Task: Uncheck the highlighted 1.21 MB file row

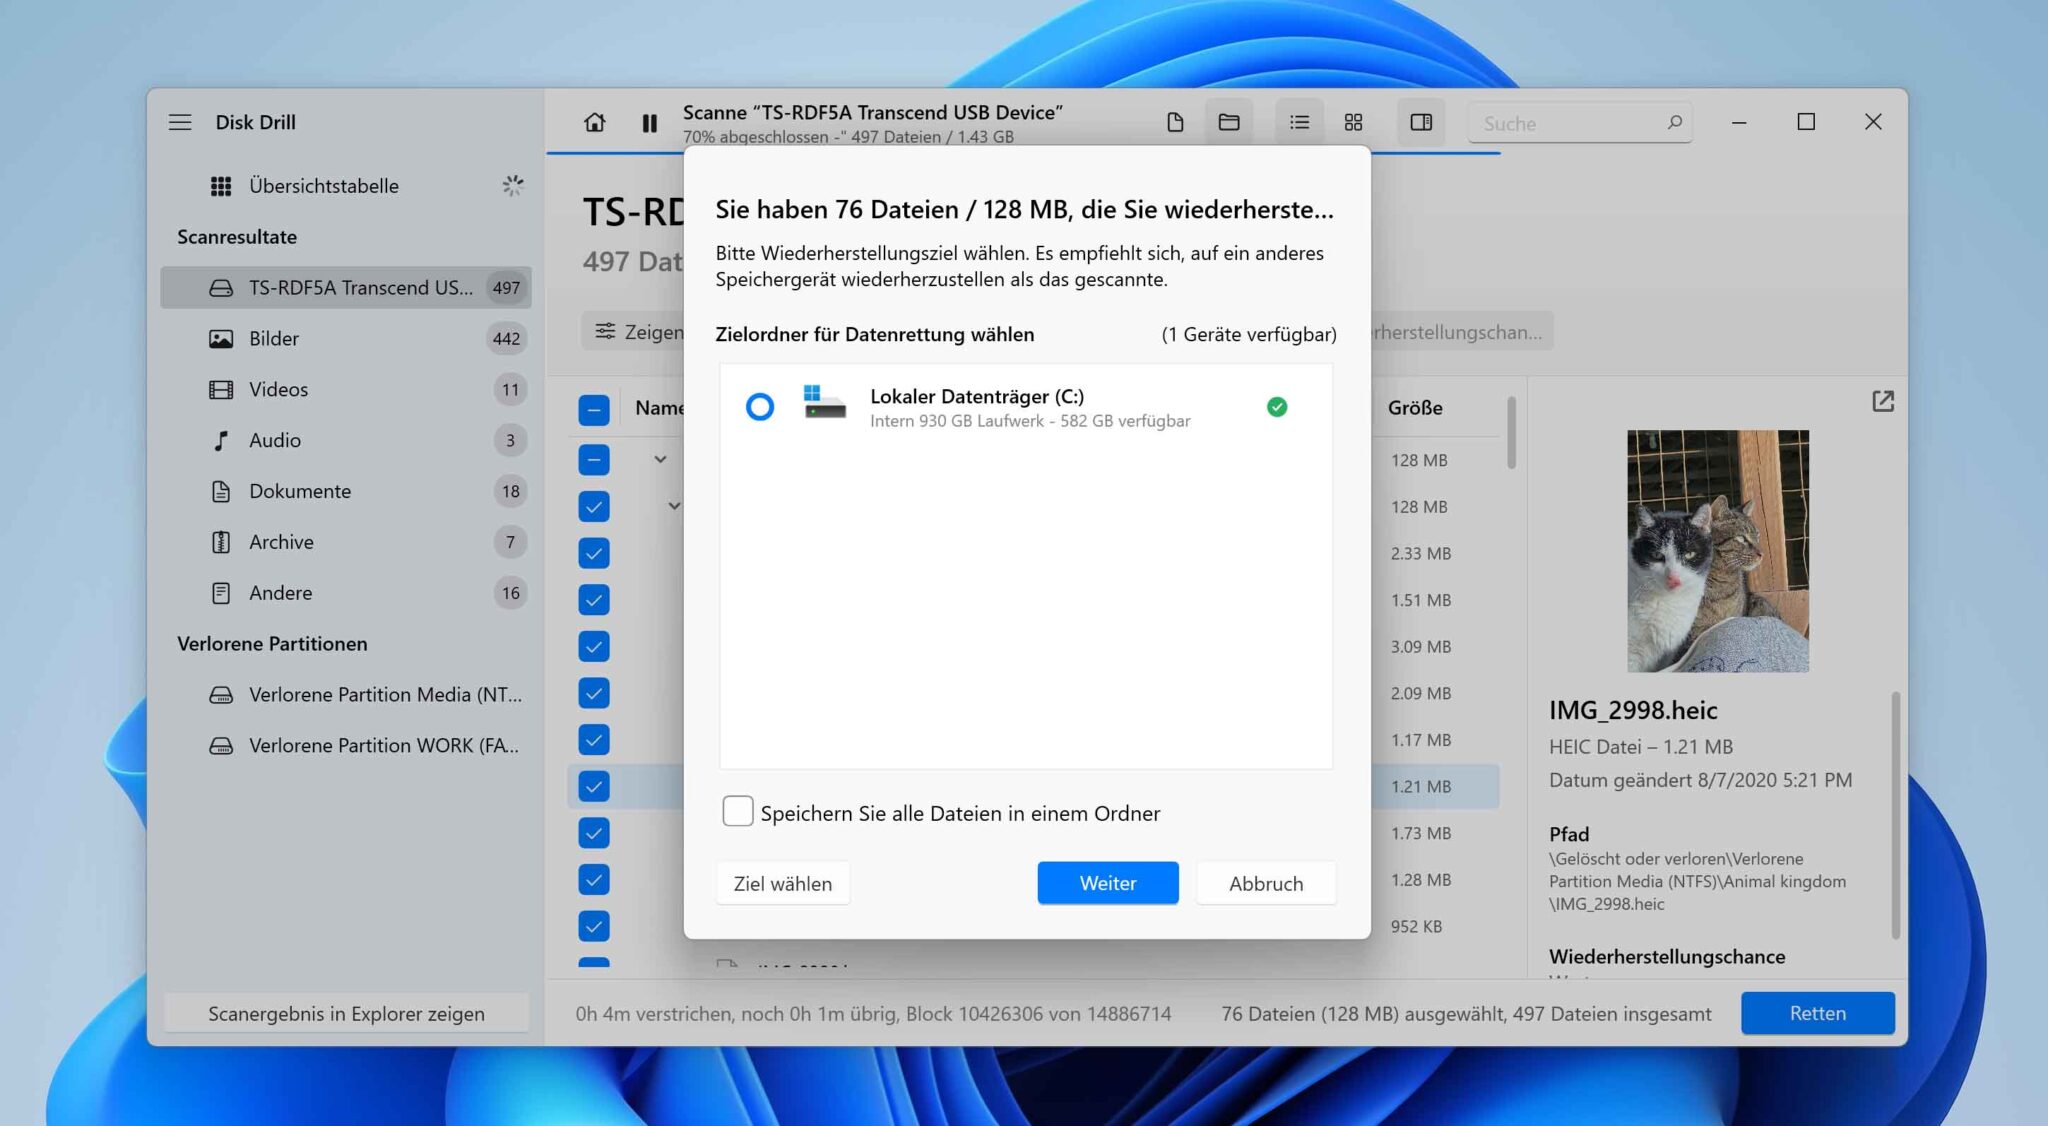Action: (593, 787)
